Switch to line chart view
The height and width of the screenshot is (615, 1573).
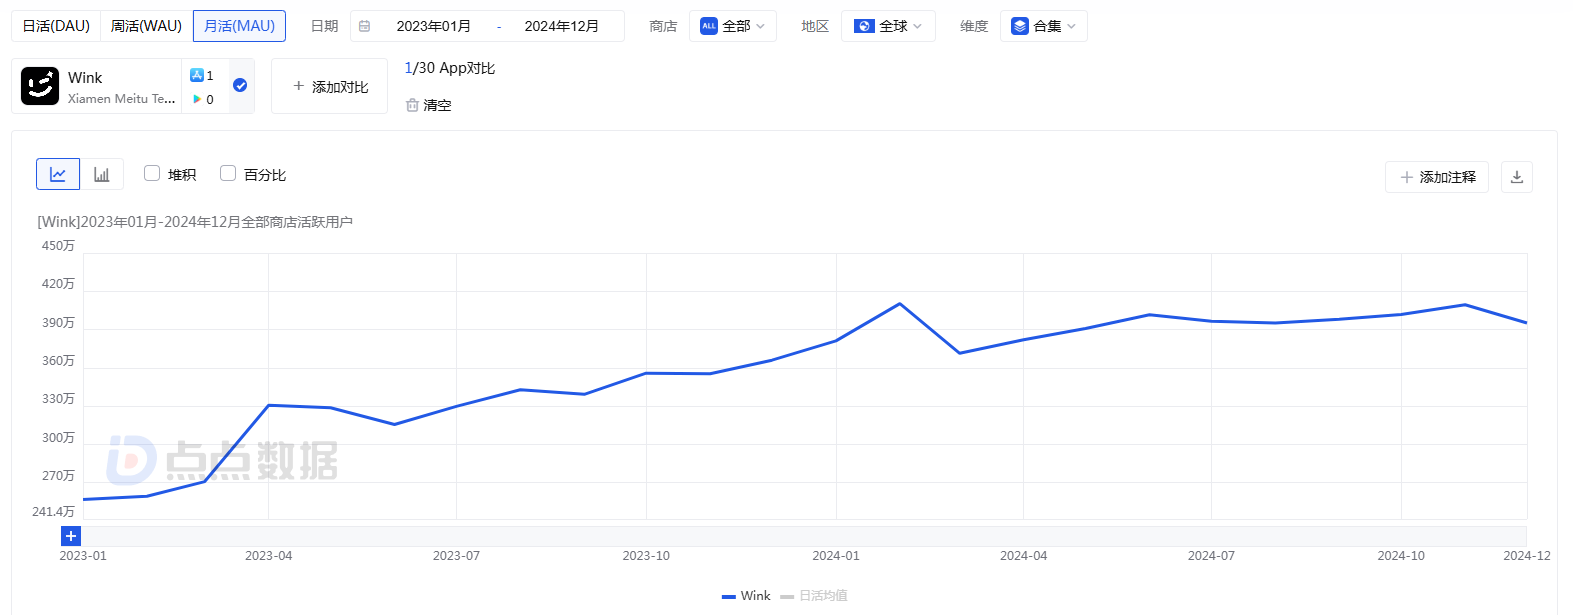coord(58,174)
